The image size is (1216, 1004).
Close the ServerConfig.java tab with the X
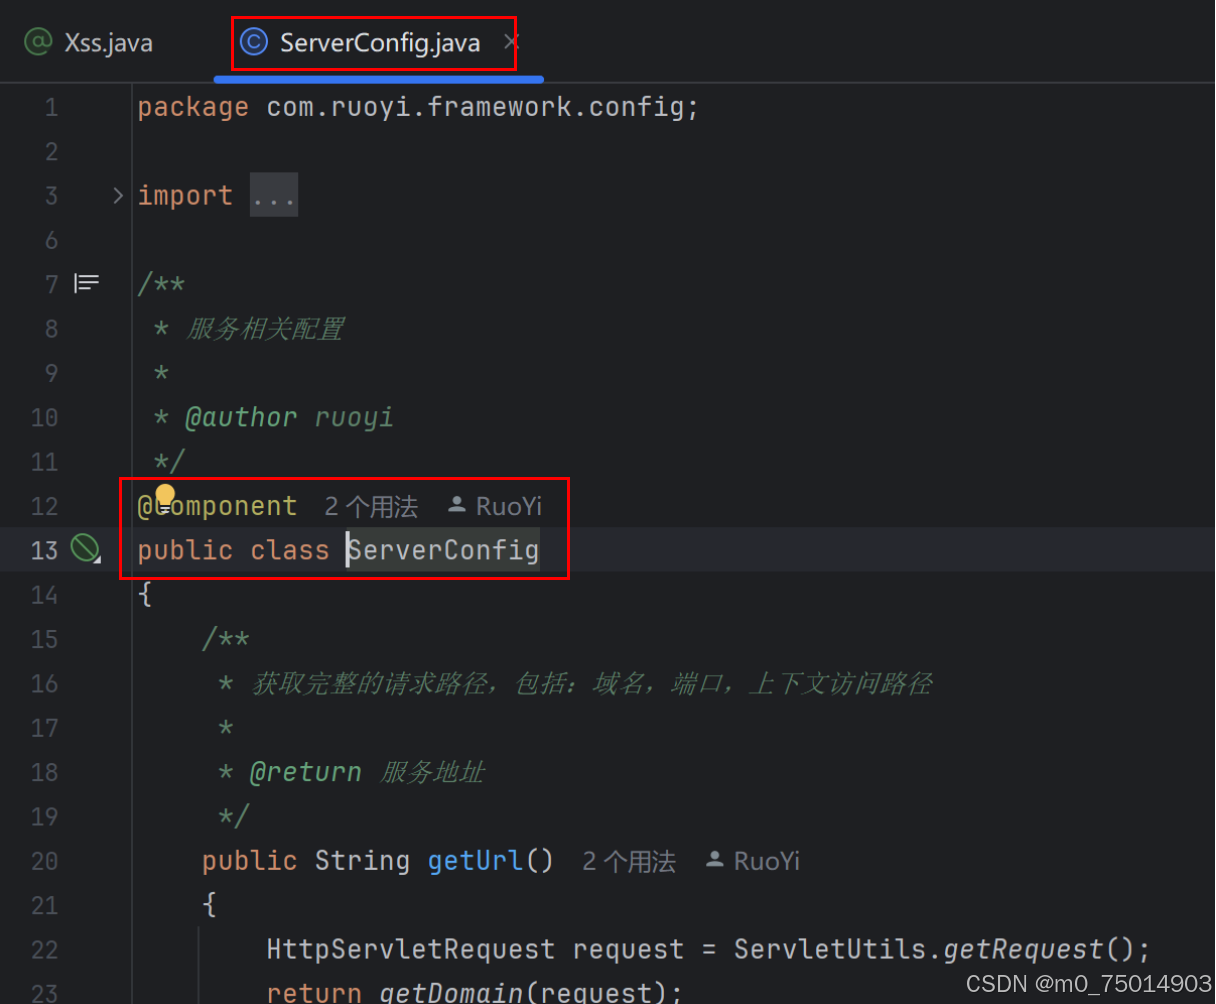(x=511, y=42)
